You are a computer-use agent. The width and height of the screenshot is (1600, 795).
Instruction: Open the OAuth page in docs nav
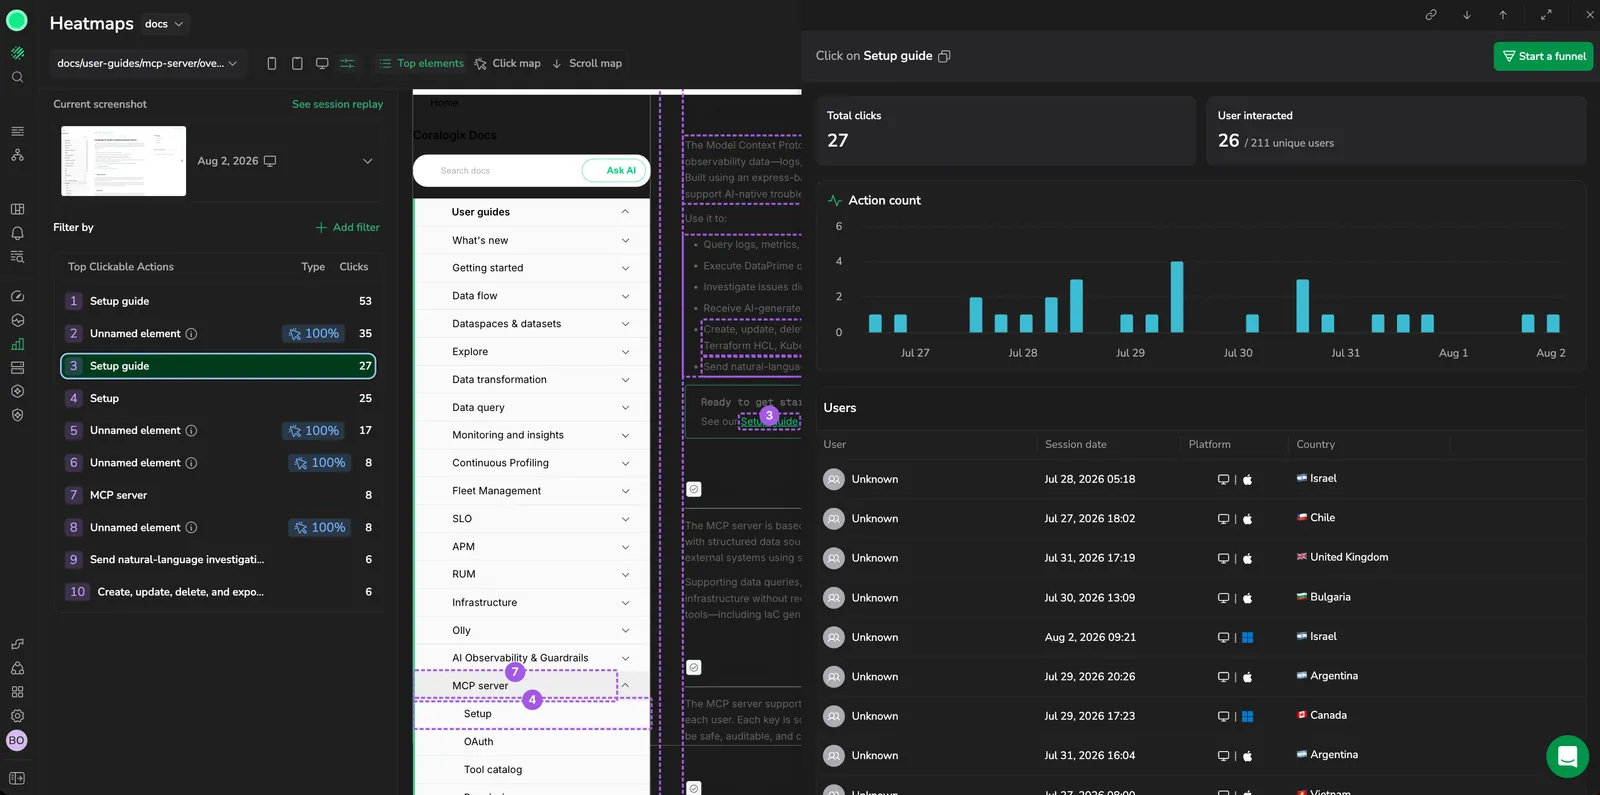click(478, 742)
